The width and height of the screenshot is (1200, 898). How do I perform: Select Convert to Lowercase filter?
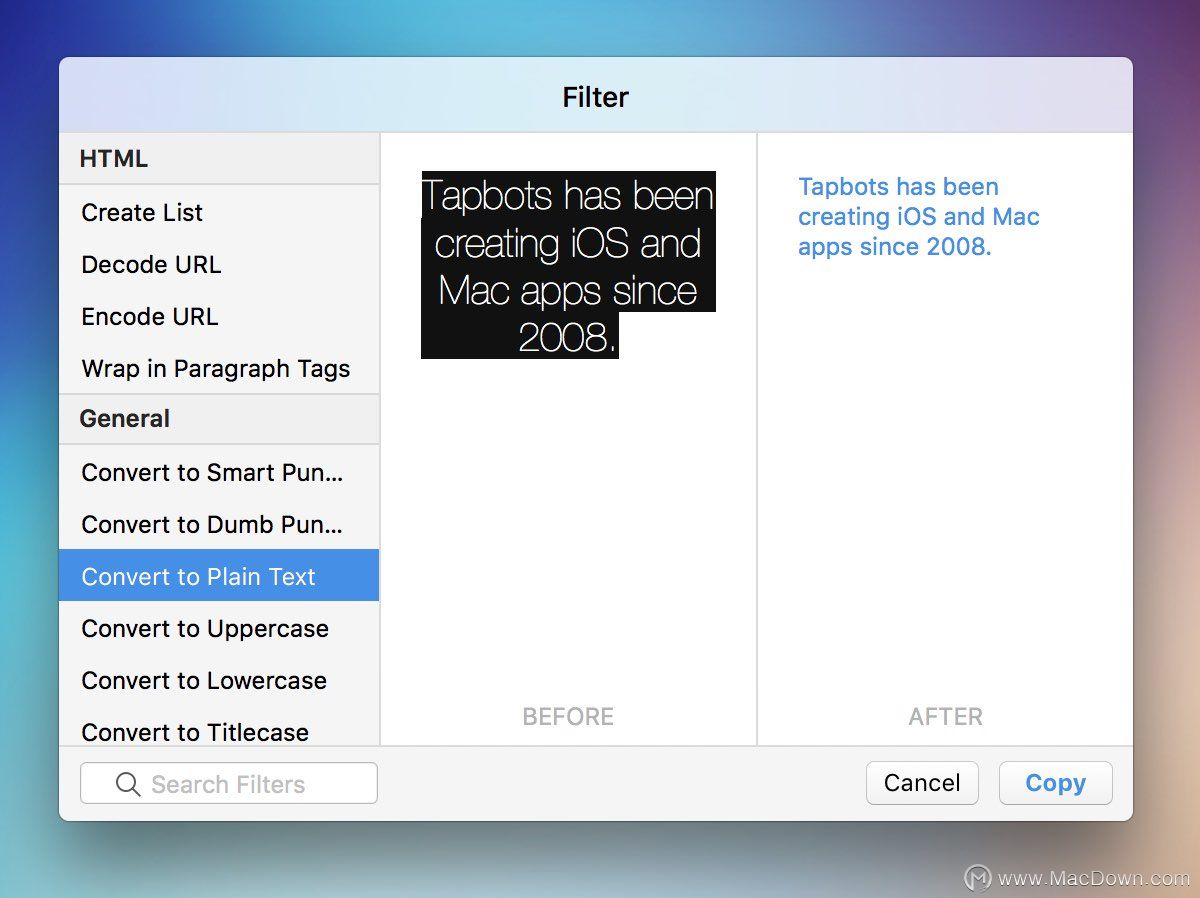219,680
